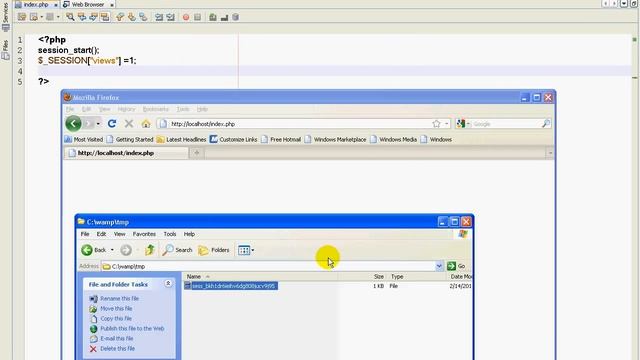Click the Shift Line Left icon
This screenshot has width=640, height=360.
coord(159,17)
